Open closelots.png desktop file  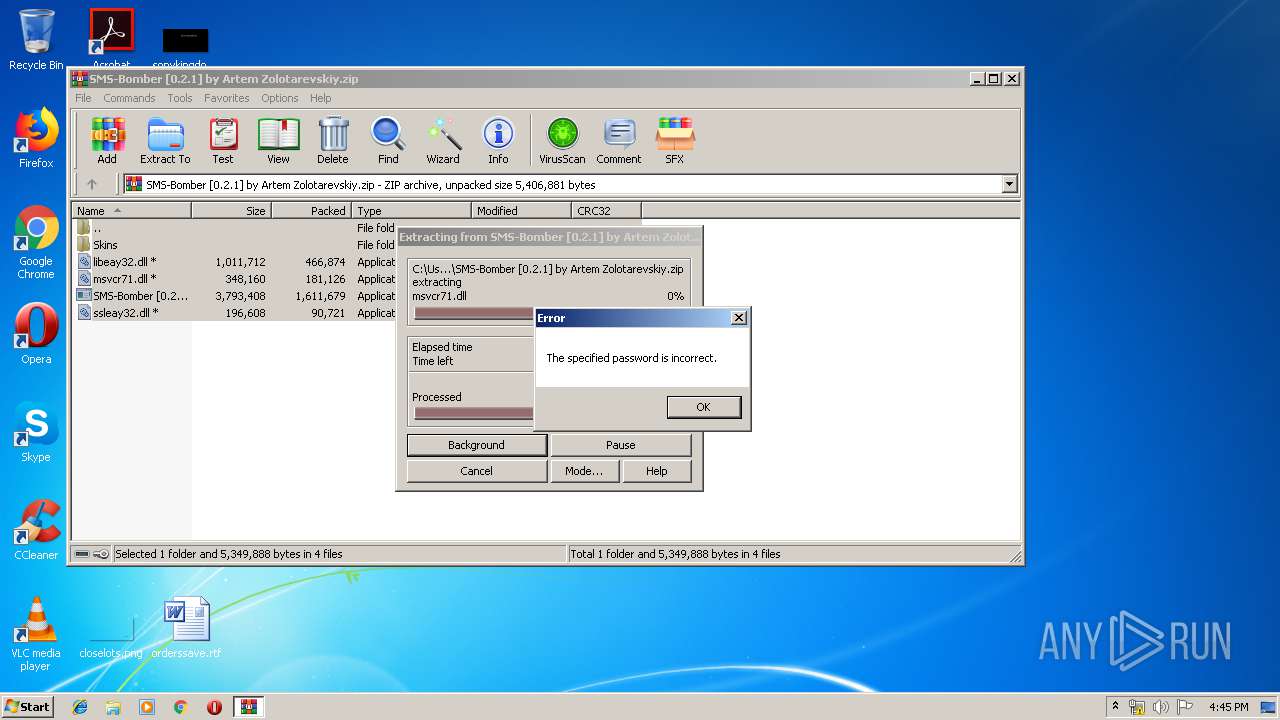click(x=111, y=636)
